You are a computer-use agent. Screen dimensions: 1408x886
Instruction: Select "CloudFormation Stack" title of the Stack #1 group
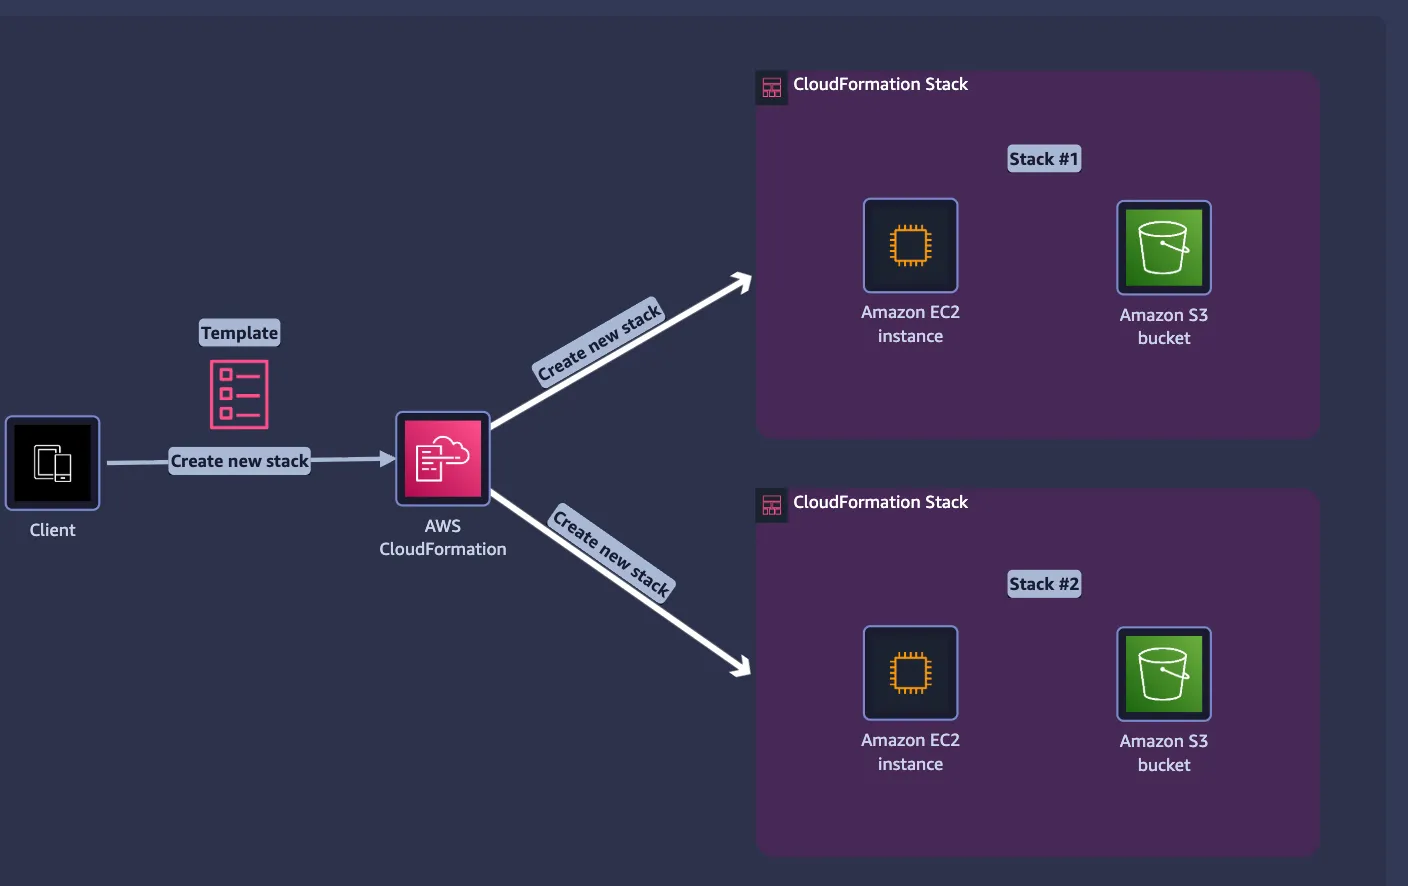pyautogui.click(x=880, y=84)
